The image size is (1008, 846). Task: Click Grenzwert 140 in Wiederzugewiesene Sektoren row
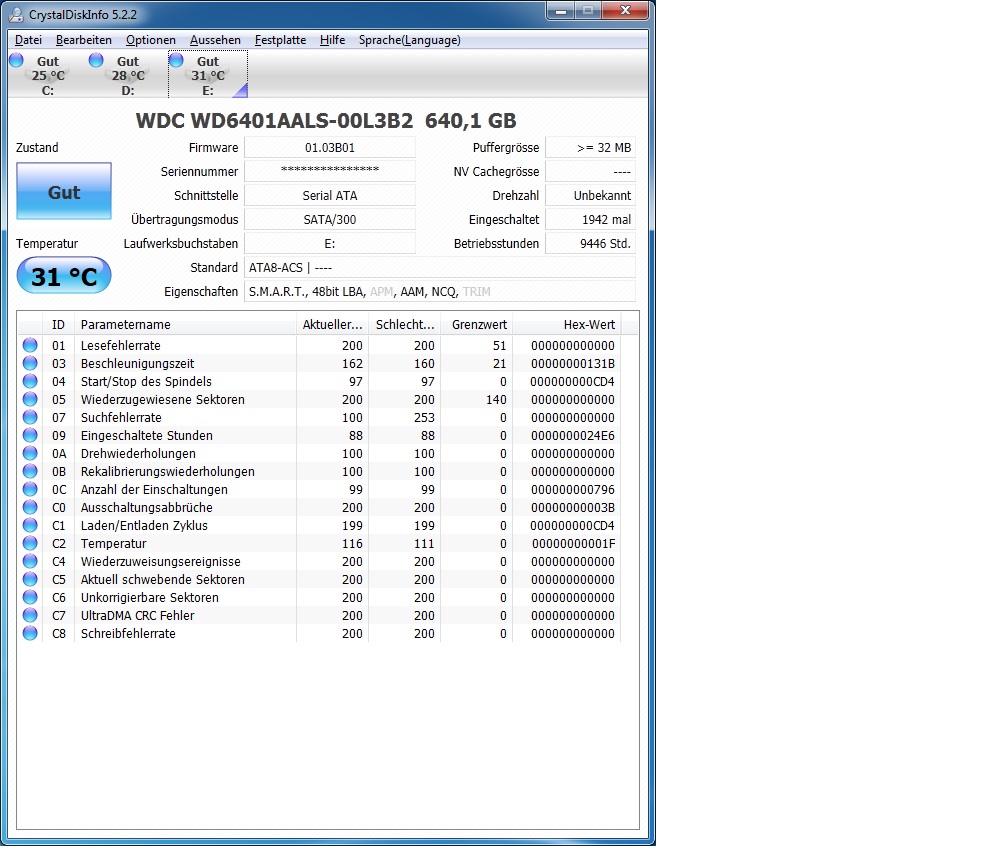pyautogui.click(x=496, y=400)
